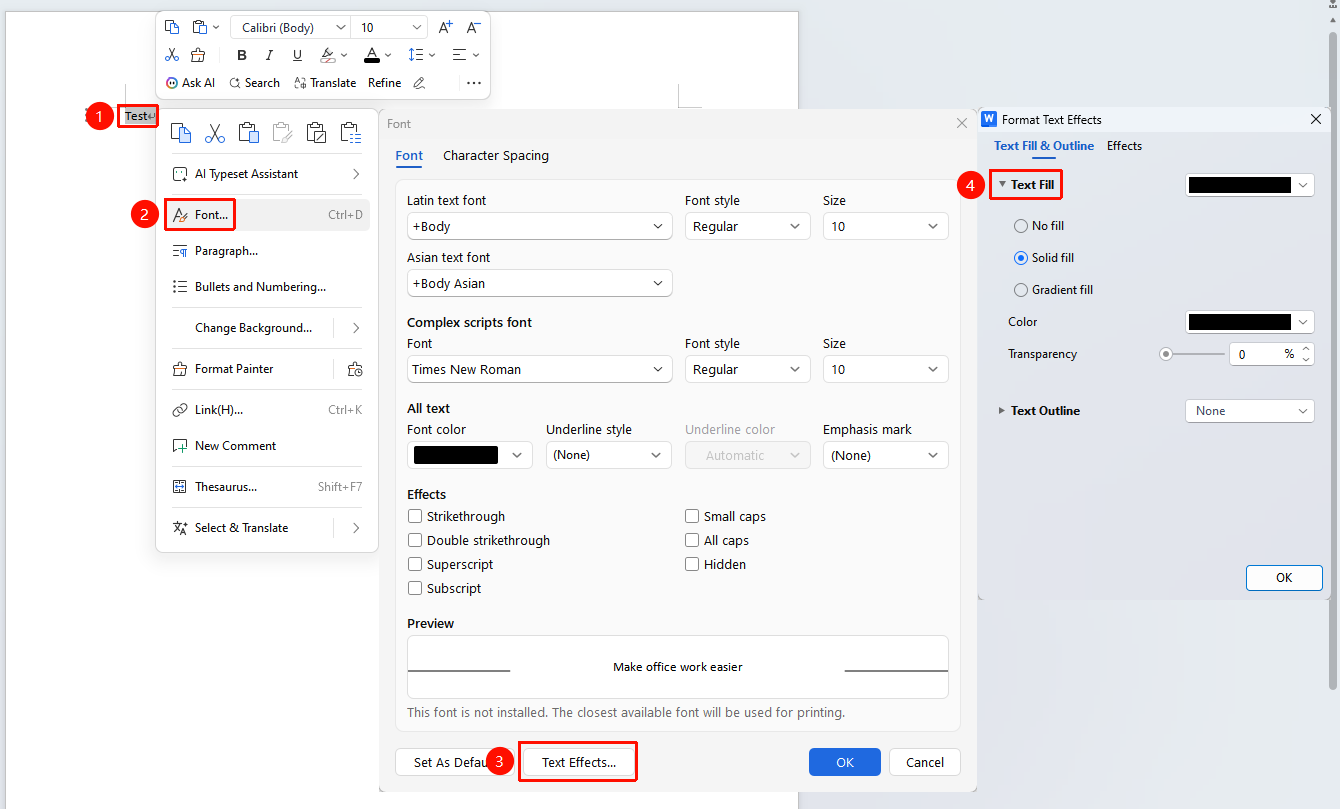Enable the Small caps checkbox
Viewport: 1340px width, 809px height.
[692, 517]
